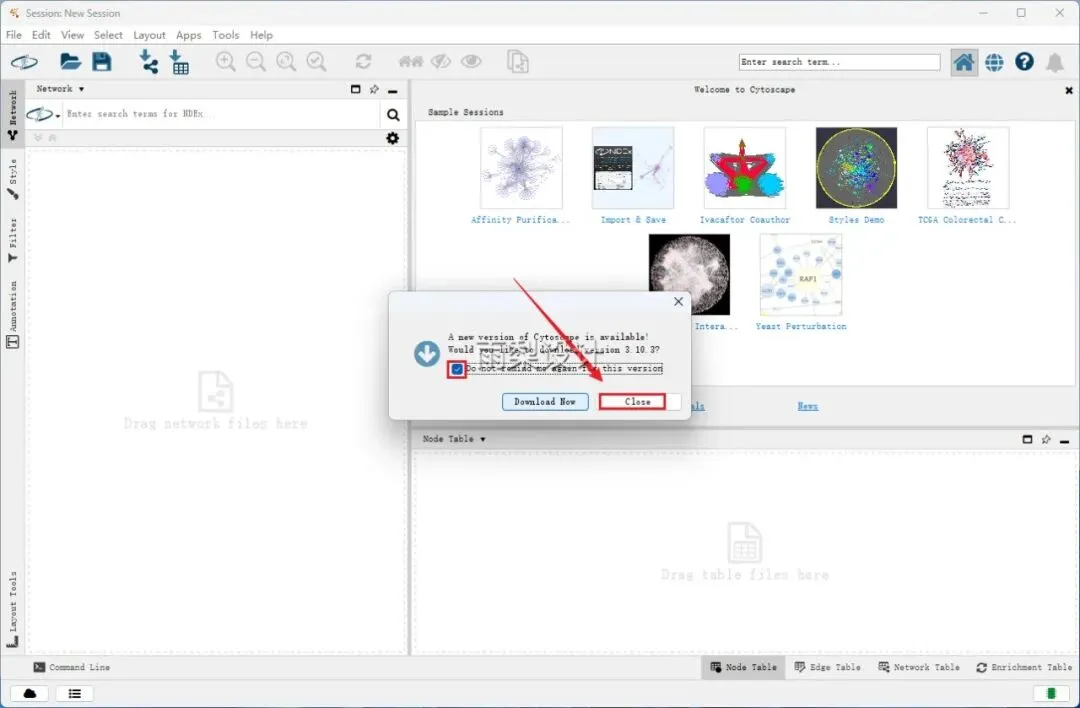Show the starter panel home icon
This screenshot has height=708, width=1080.
pos(964,63)
